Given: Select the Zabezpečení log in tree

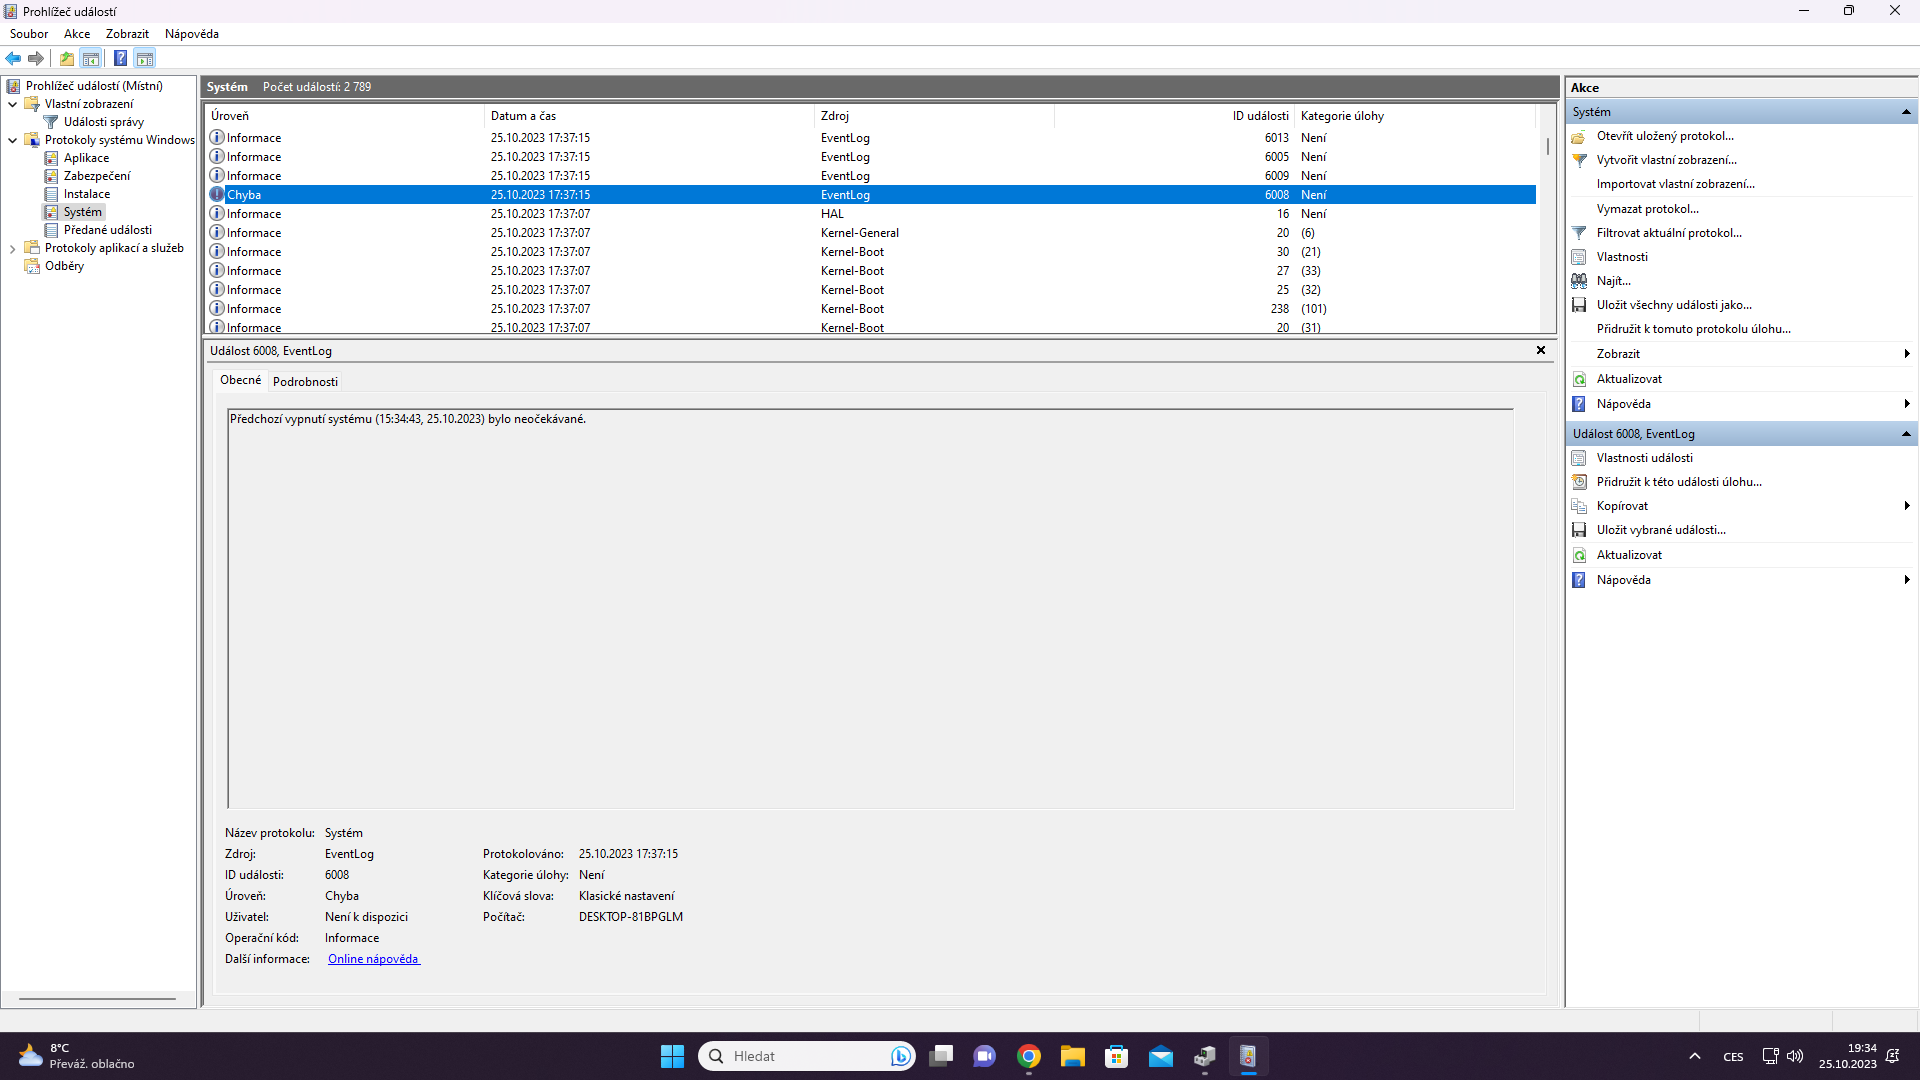Looking at the screenshot, I should coord(96,176).
